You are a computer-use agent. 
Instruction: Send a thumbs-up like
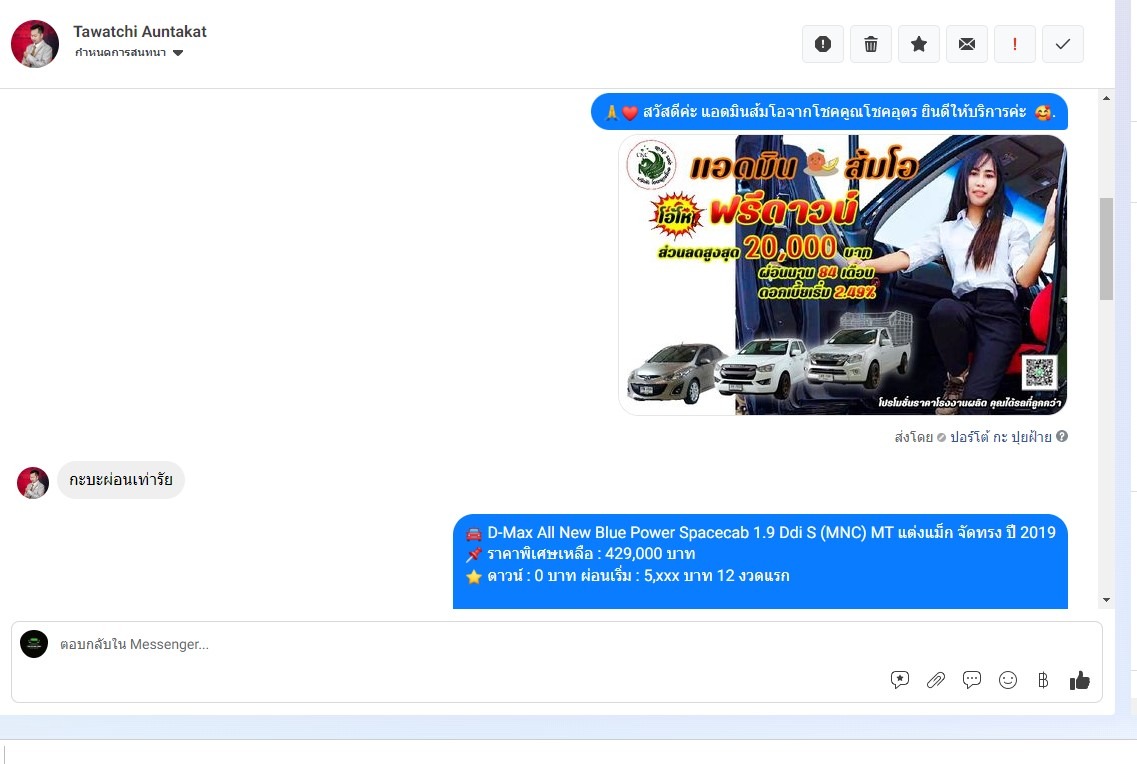pos(1079,680)
